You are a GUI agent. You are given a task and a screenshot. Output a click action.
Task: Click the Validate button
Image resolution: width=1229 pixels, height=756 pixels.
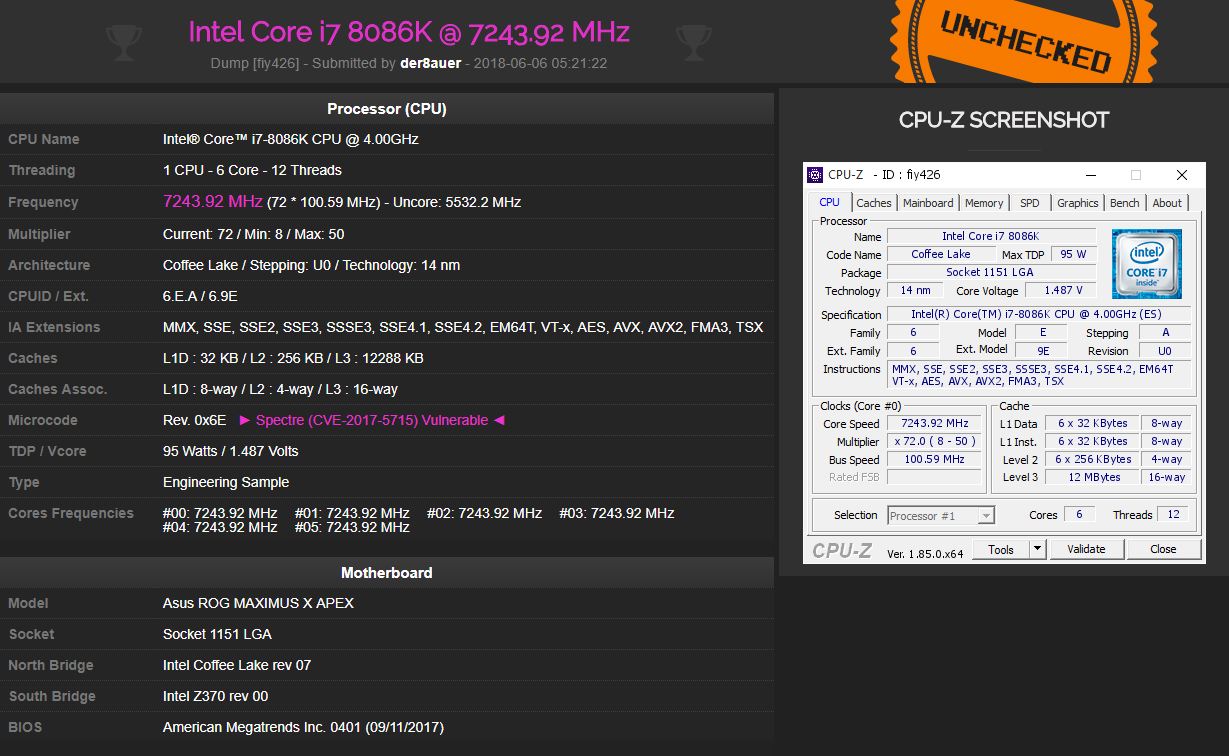pyautogui.click(x=1086, y=549)
